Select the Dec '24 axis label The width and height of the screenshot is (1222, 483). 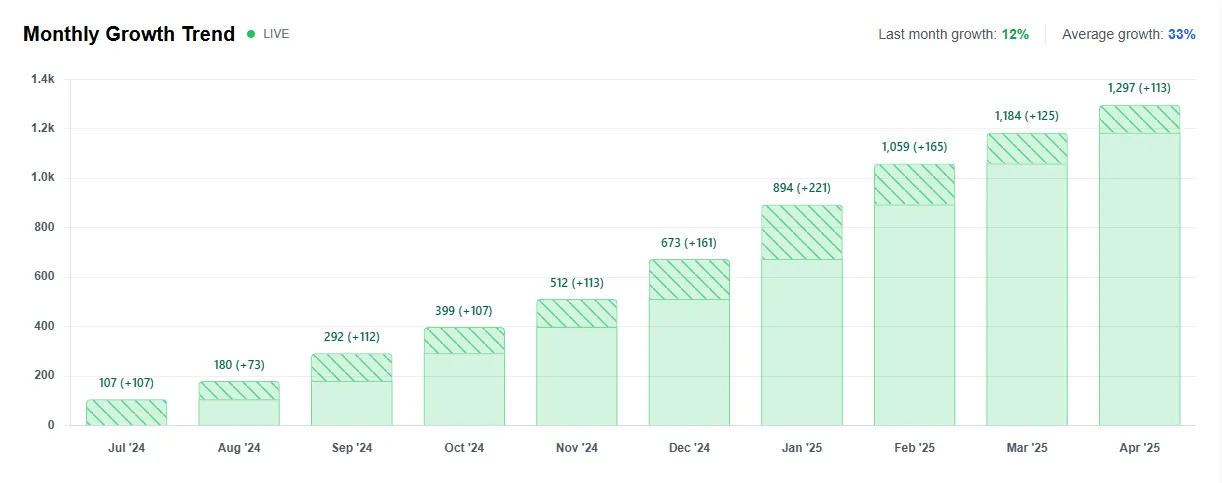tap(689, 448)
